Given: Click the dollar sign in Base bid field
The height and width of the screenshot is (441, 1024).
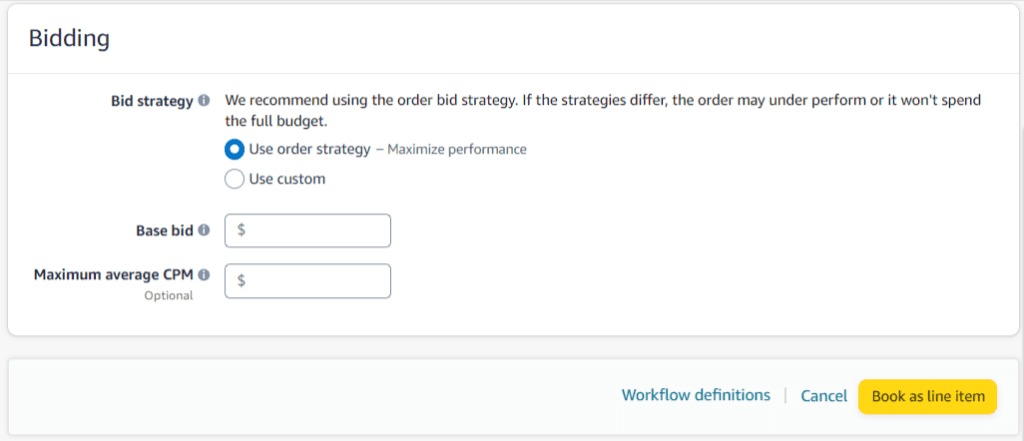Looking at the screenshot, I should pos(242,230).
